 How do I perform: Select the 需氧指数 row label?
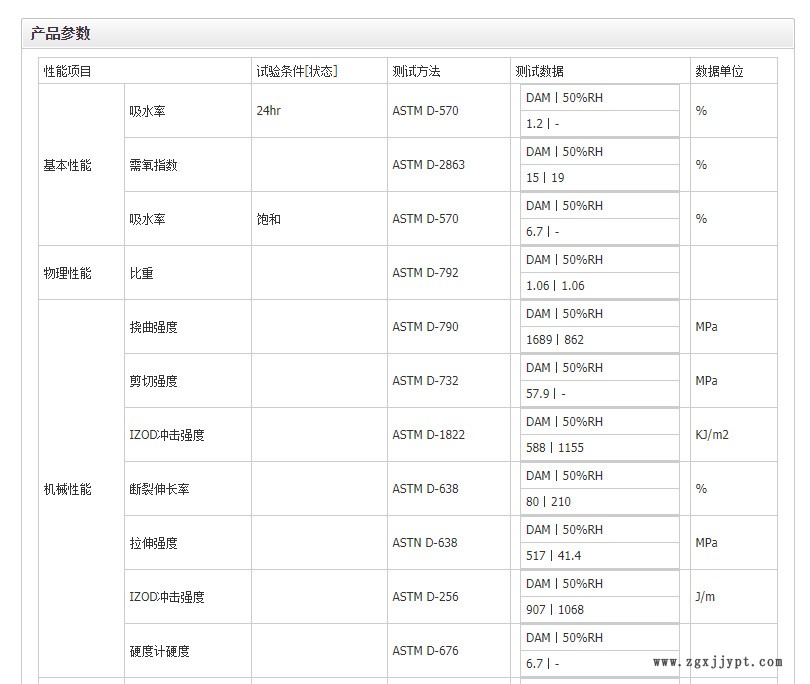(x=153, y=165)
